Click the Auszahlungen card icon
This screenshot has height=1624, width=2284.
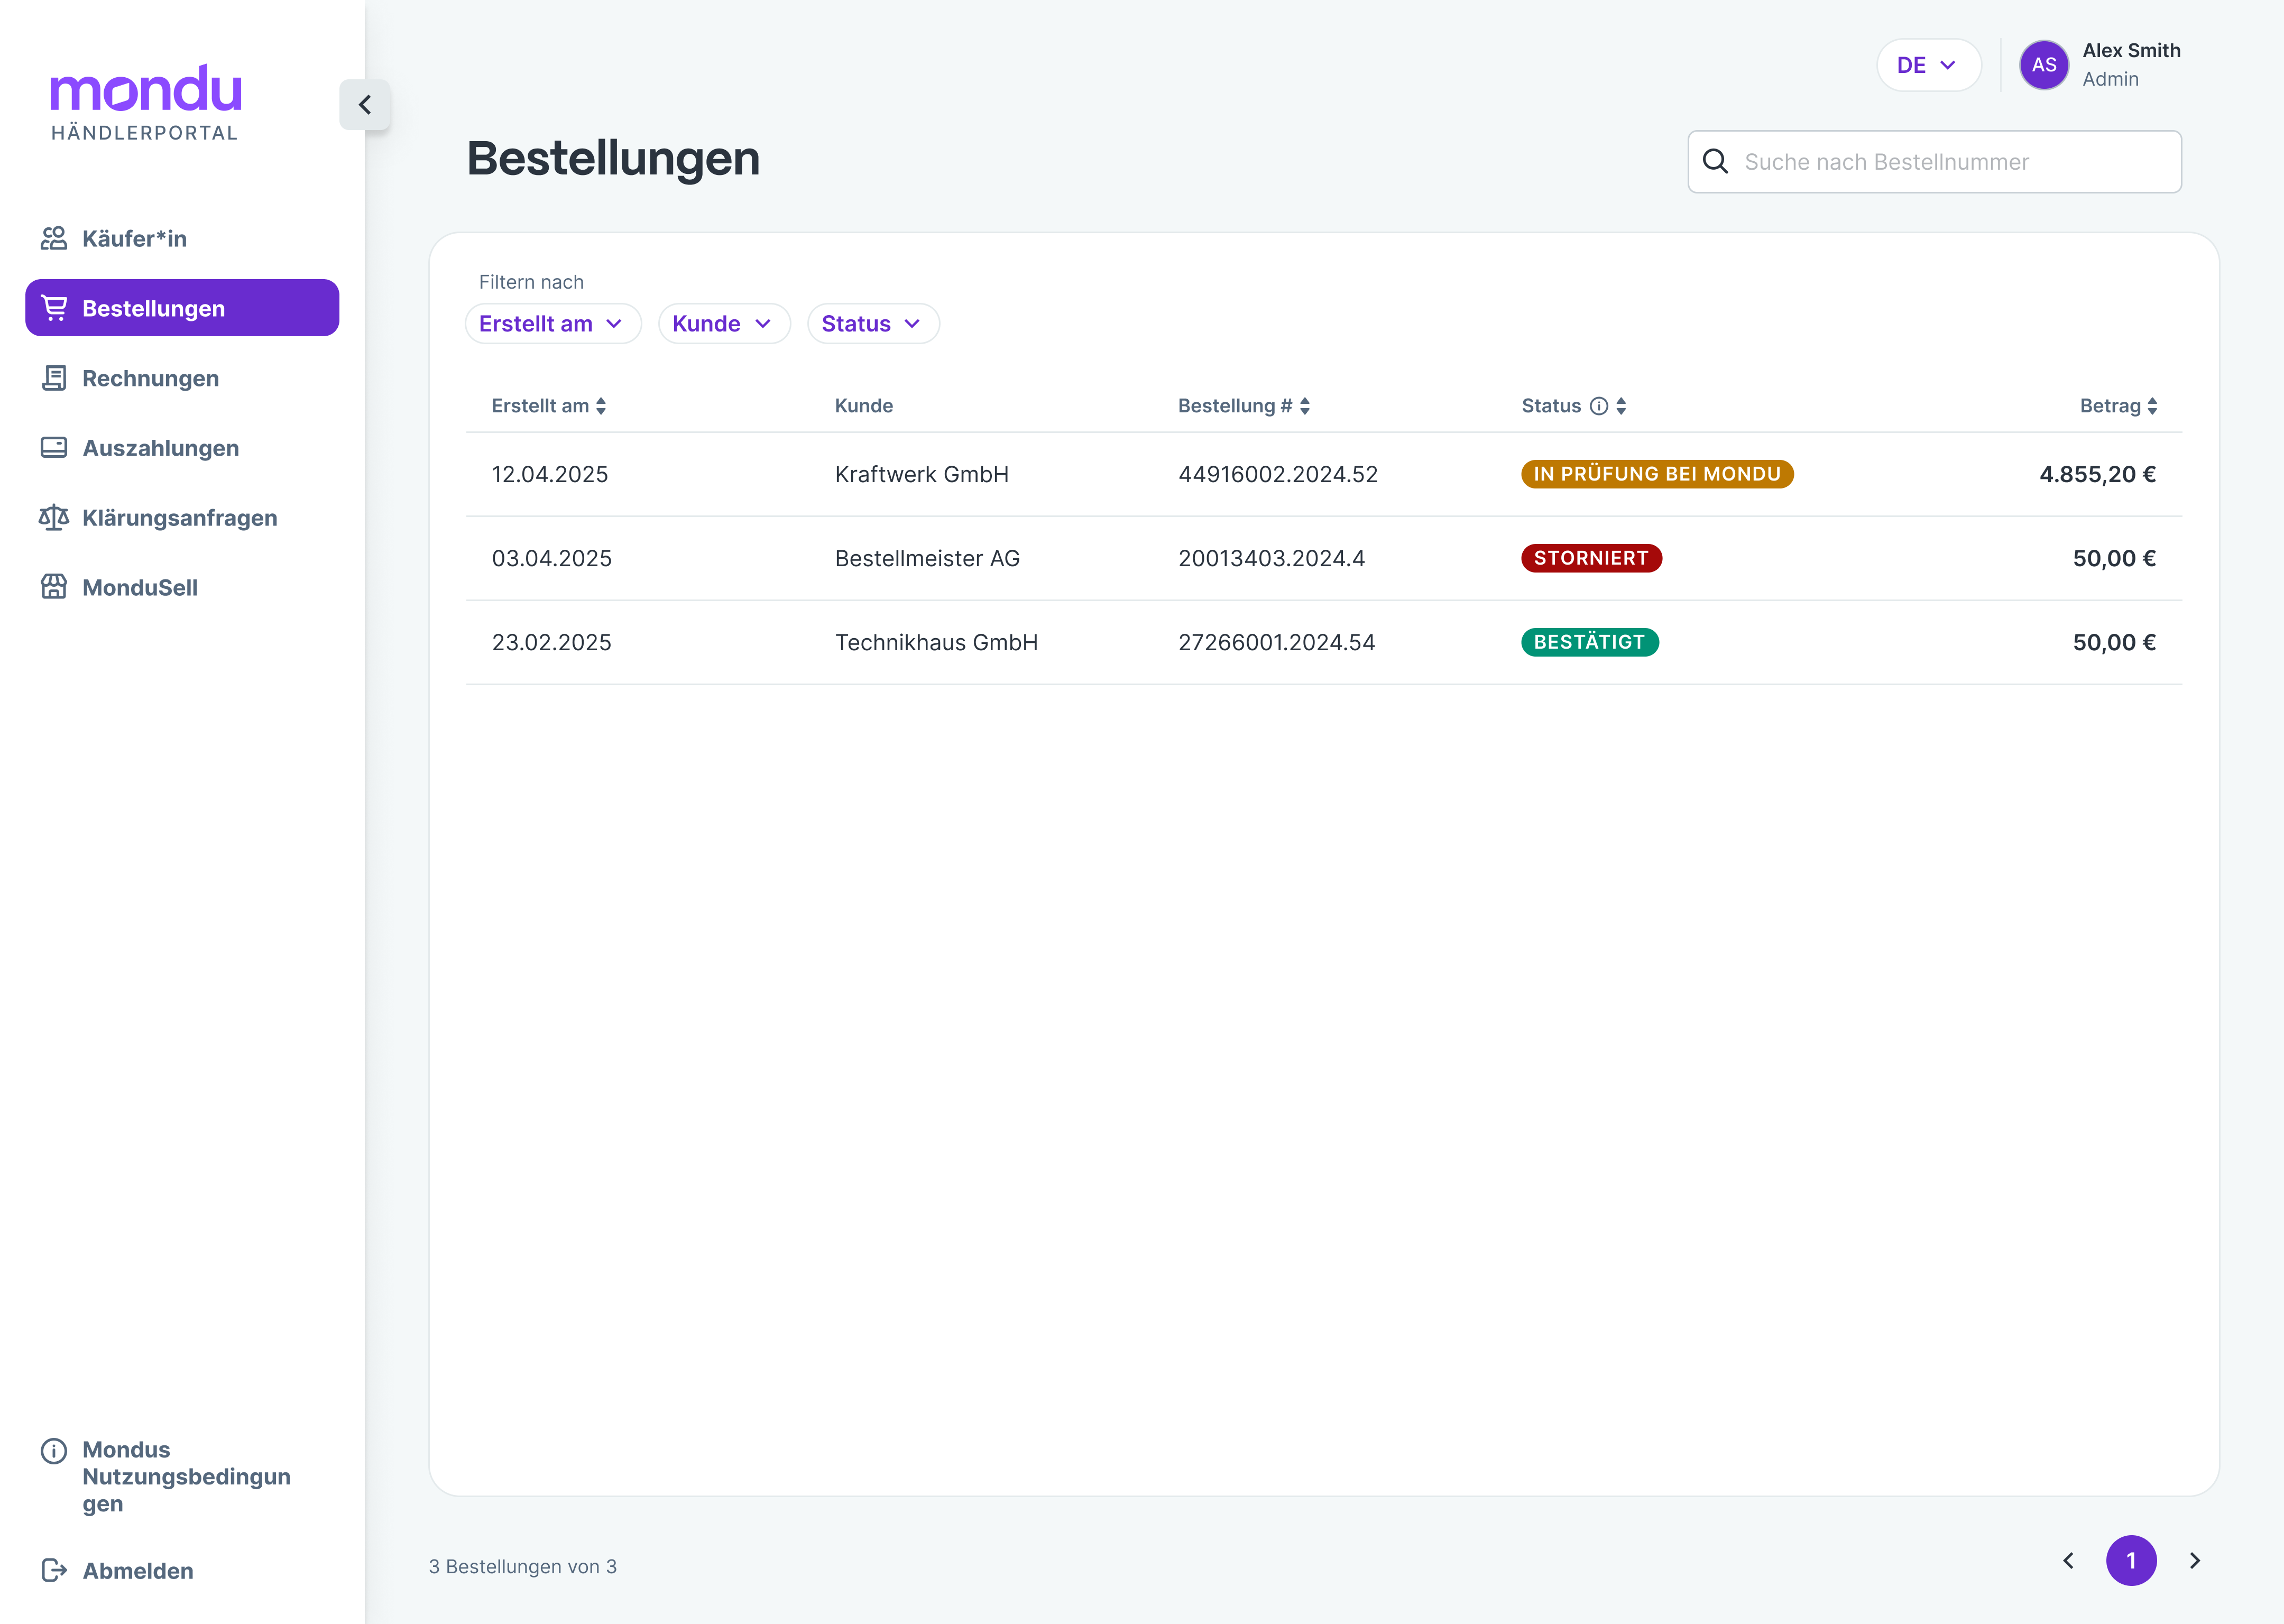(x=54, y=448)
